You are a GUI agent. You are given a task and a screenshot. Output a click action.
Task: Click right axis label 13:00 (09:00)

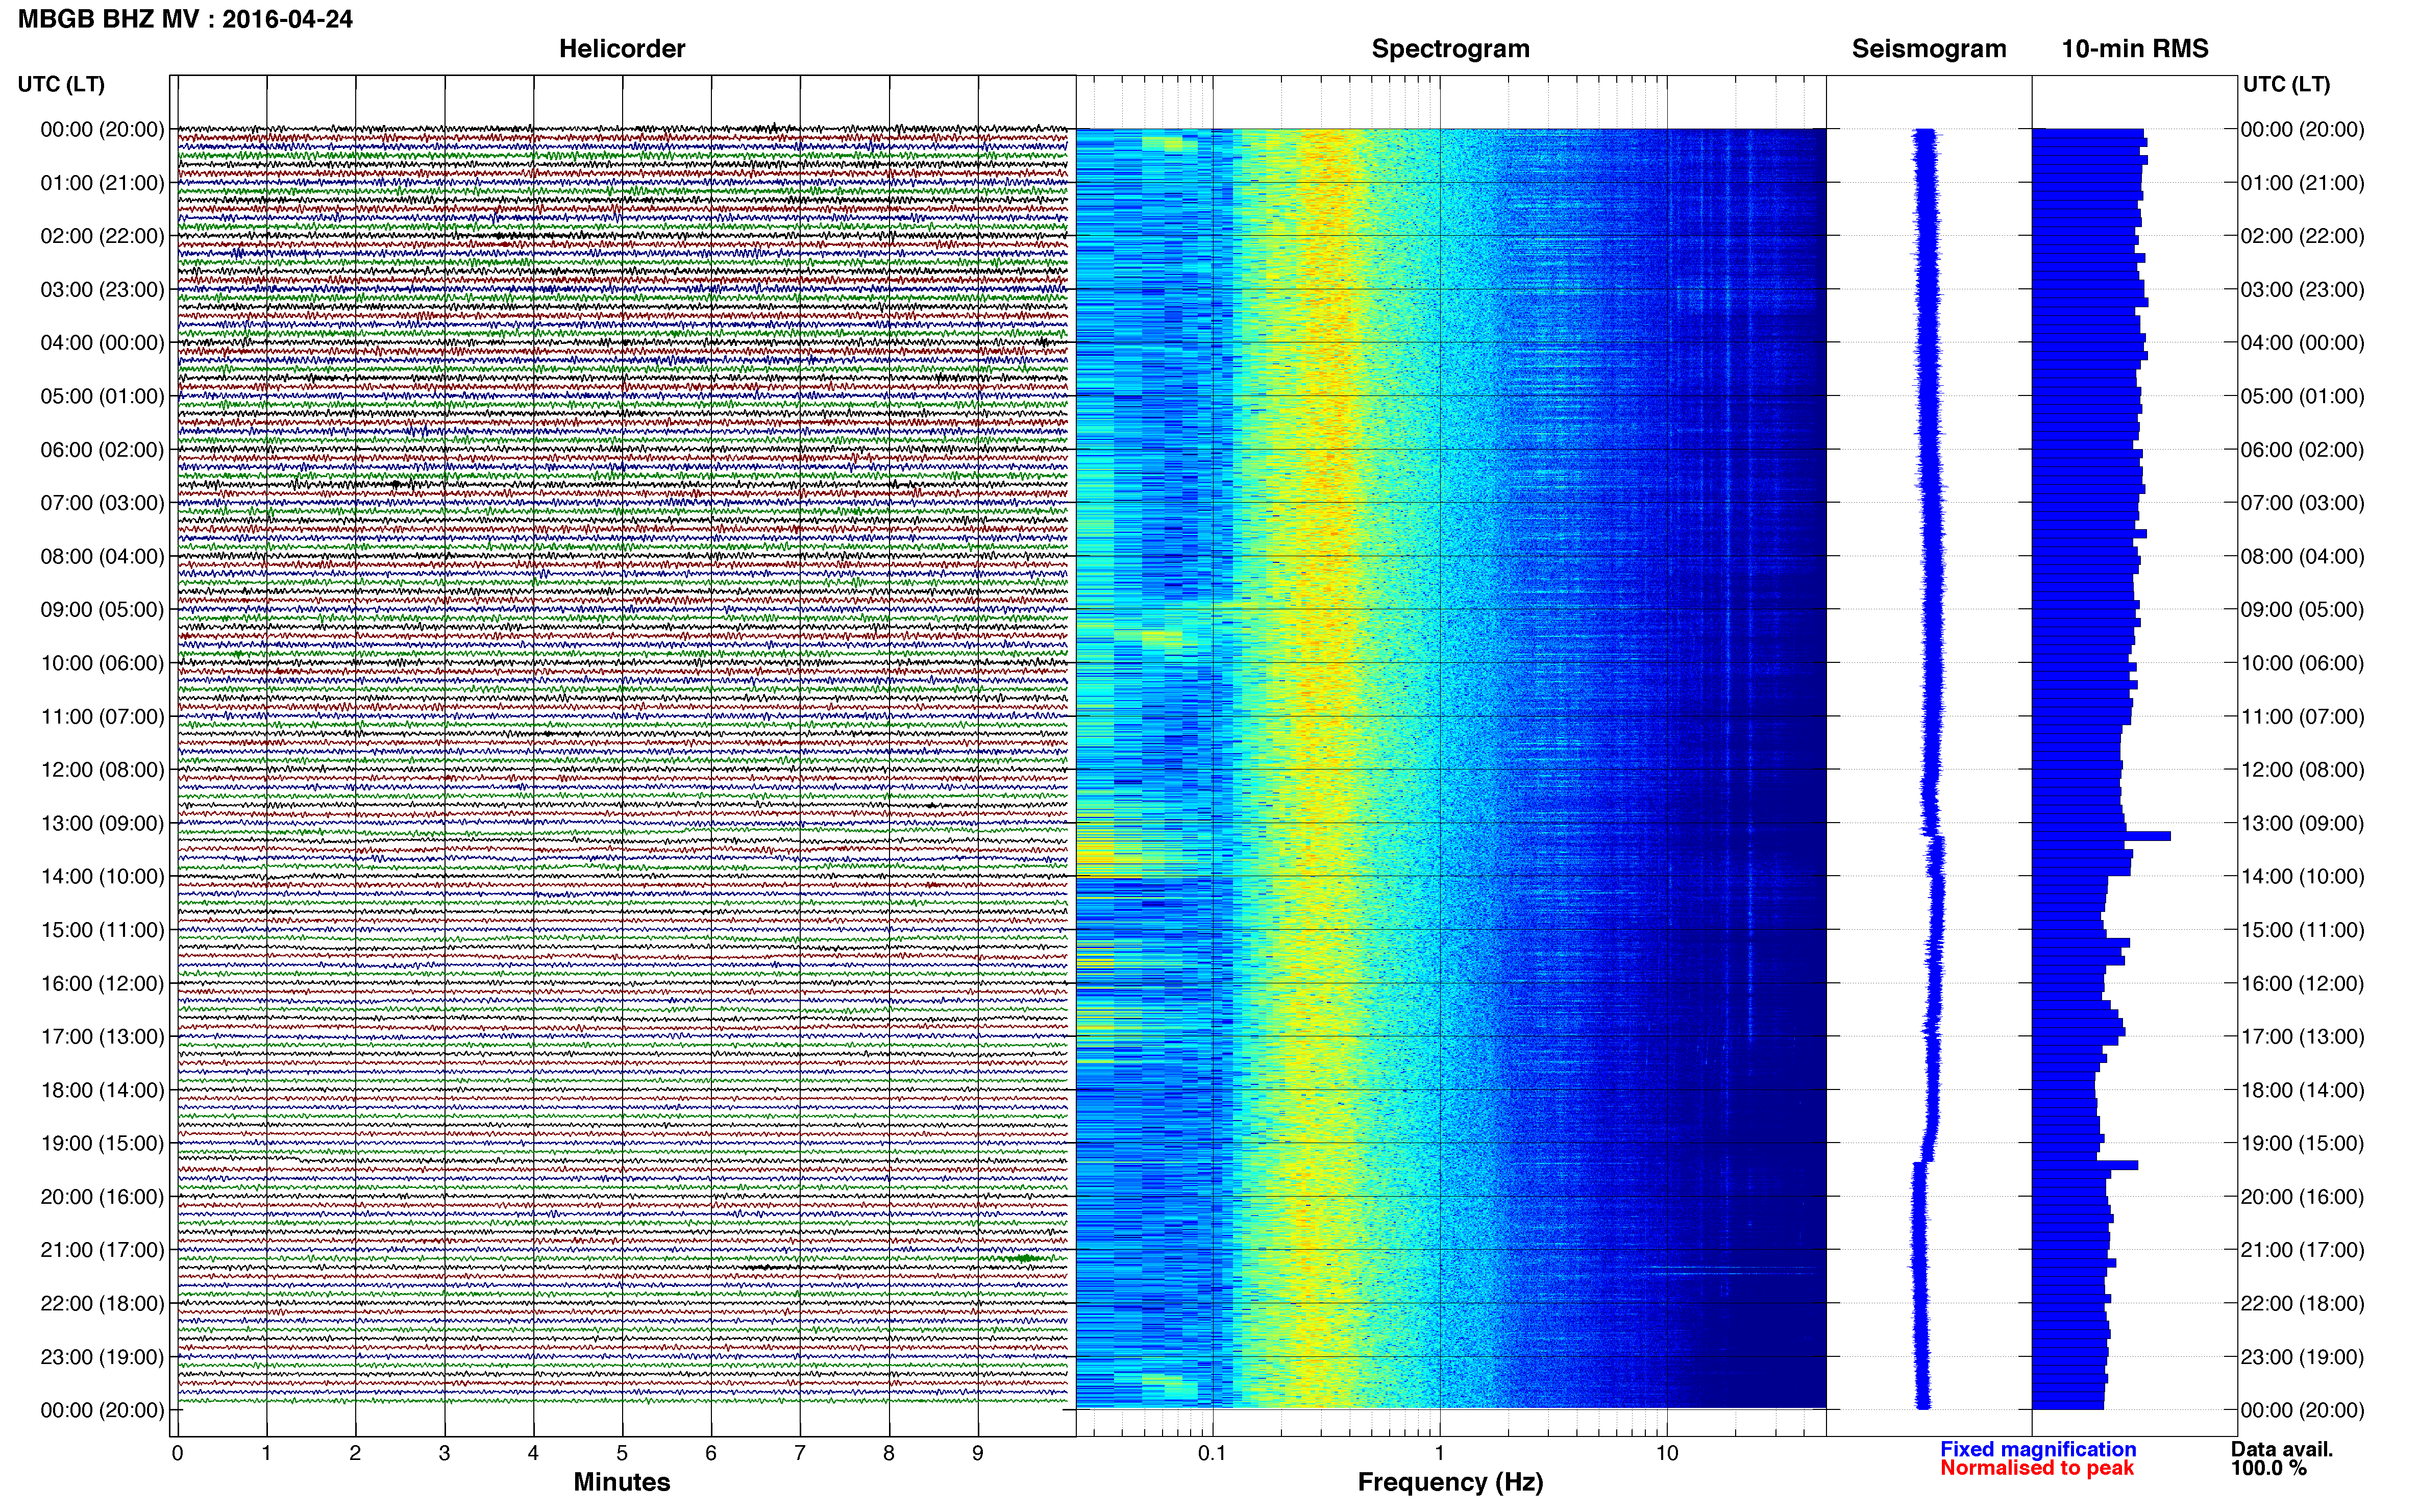point(2302,823)
